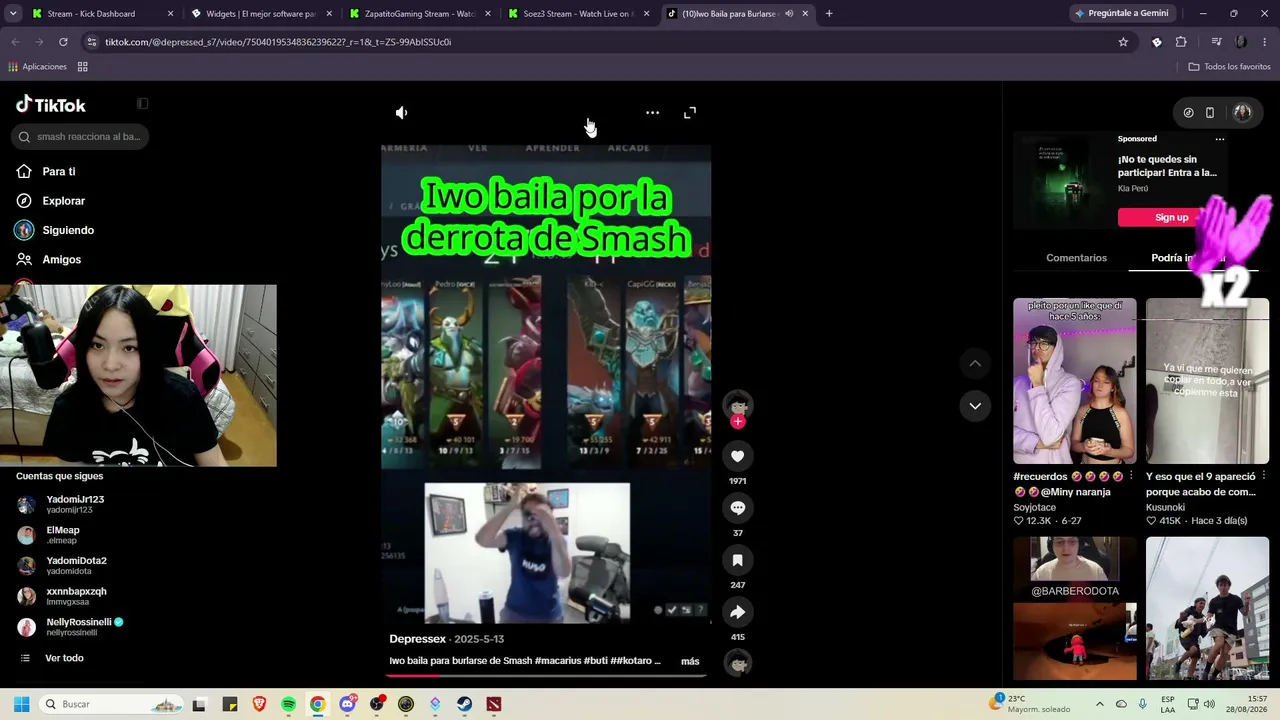Open the Explorar section
The height and width of the screenshot is (720, 1280).
63,201
